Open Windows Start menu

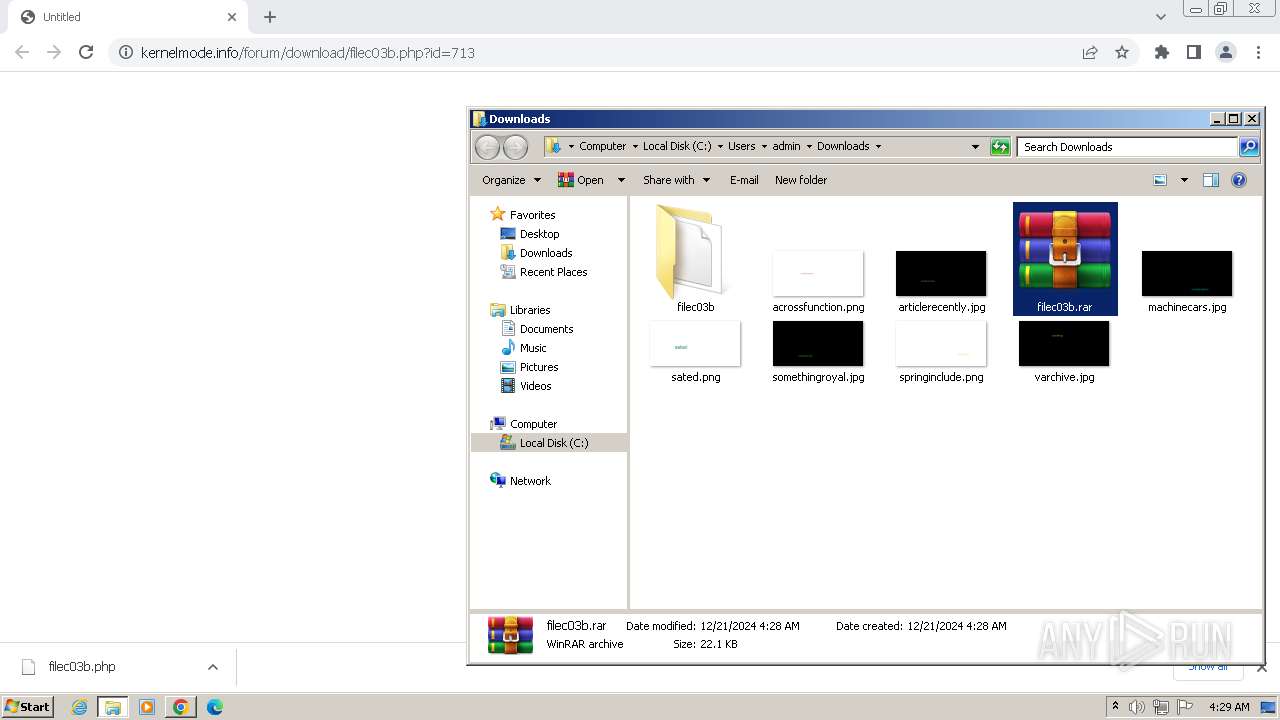[27, 706]
